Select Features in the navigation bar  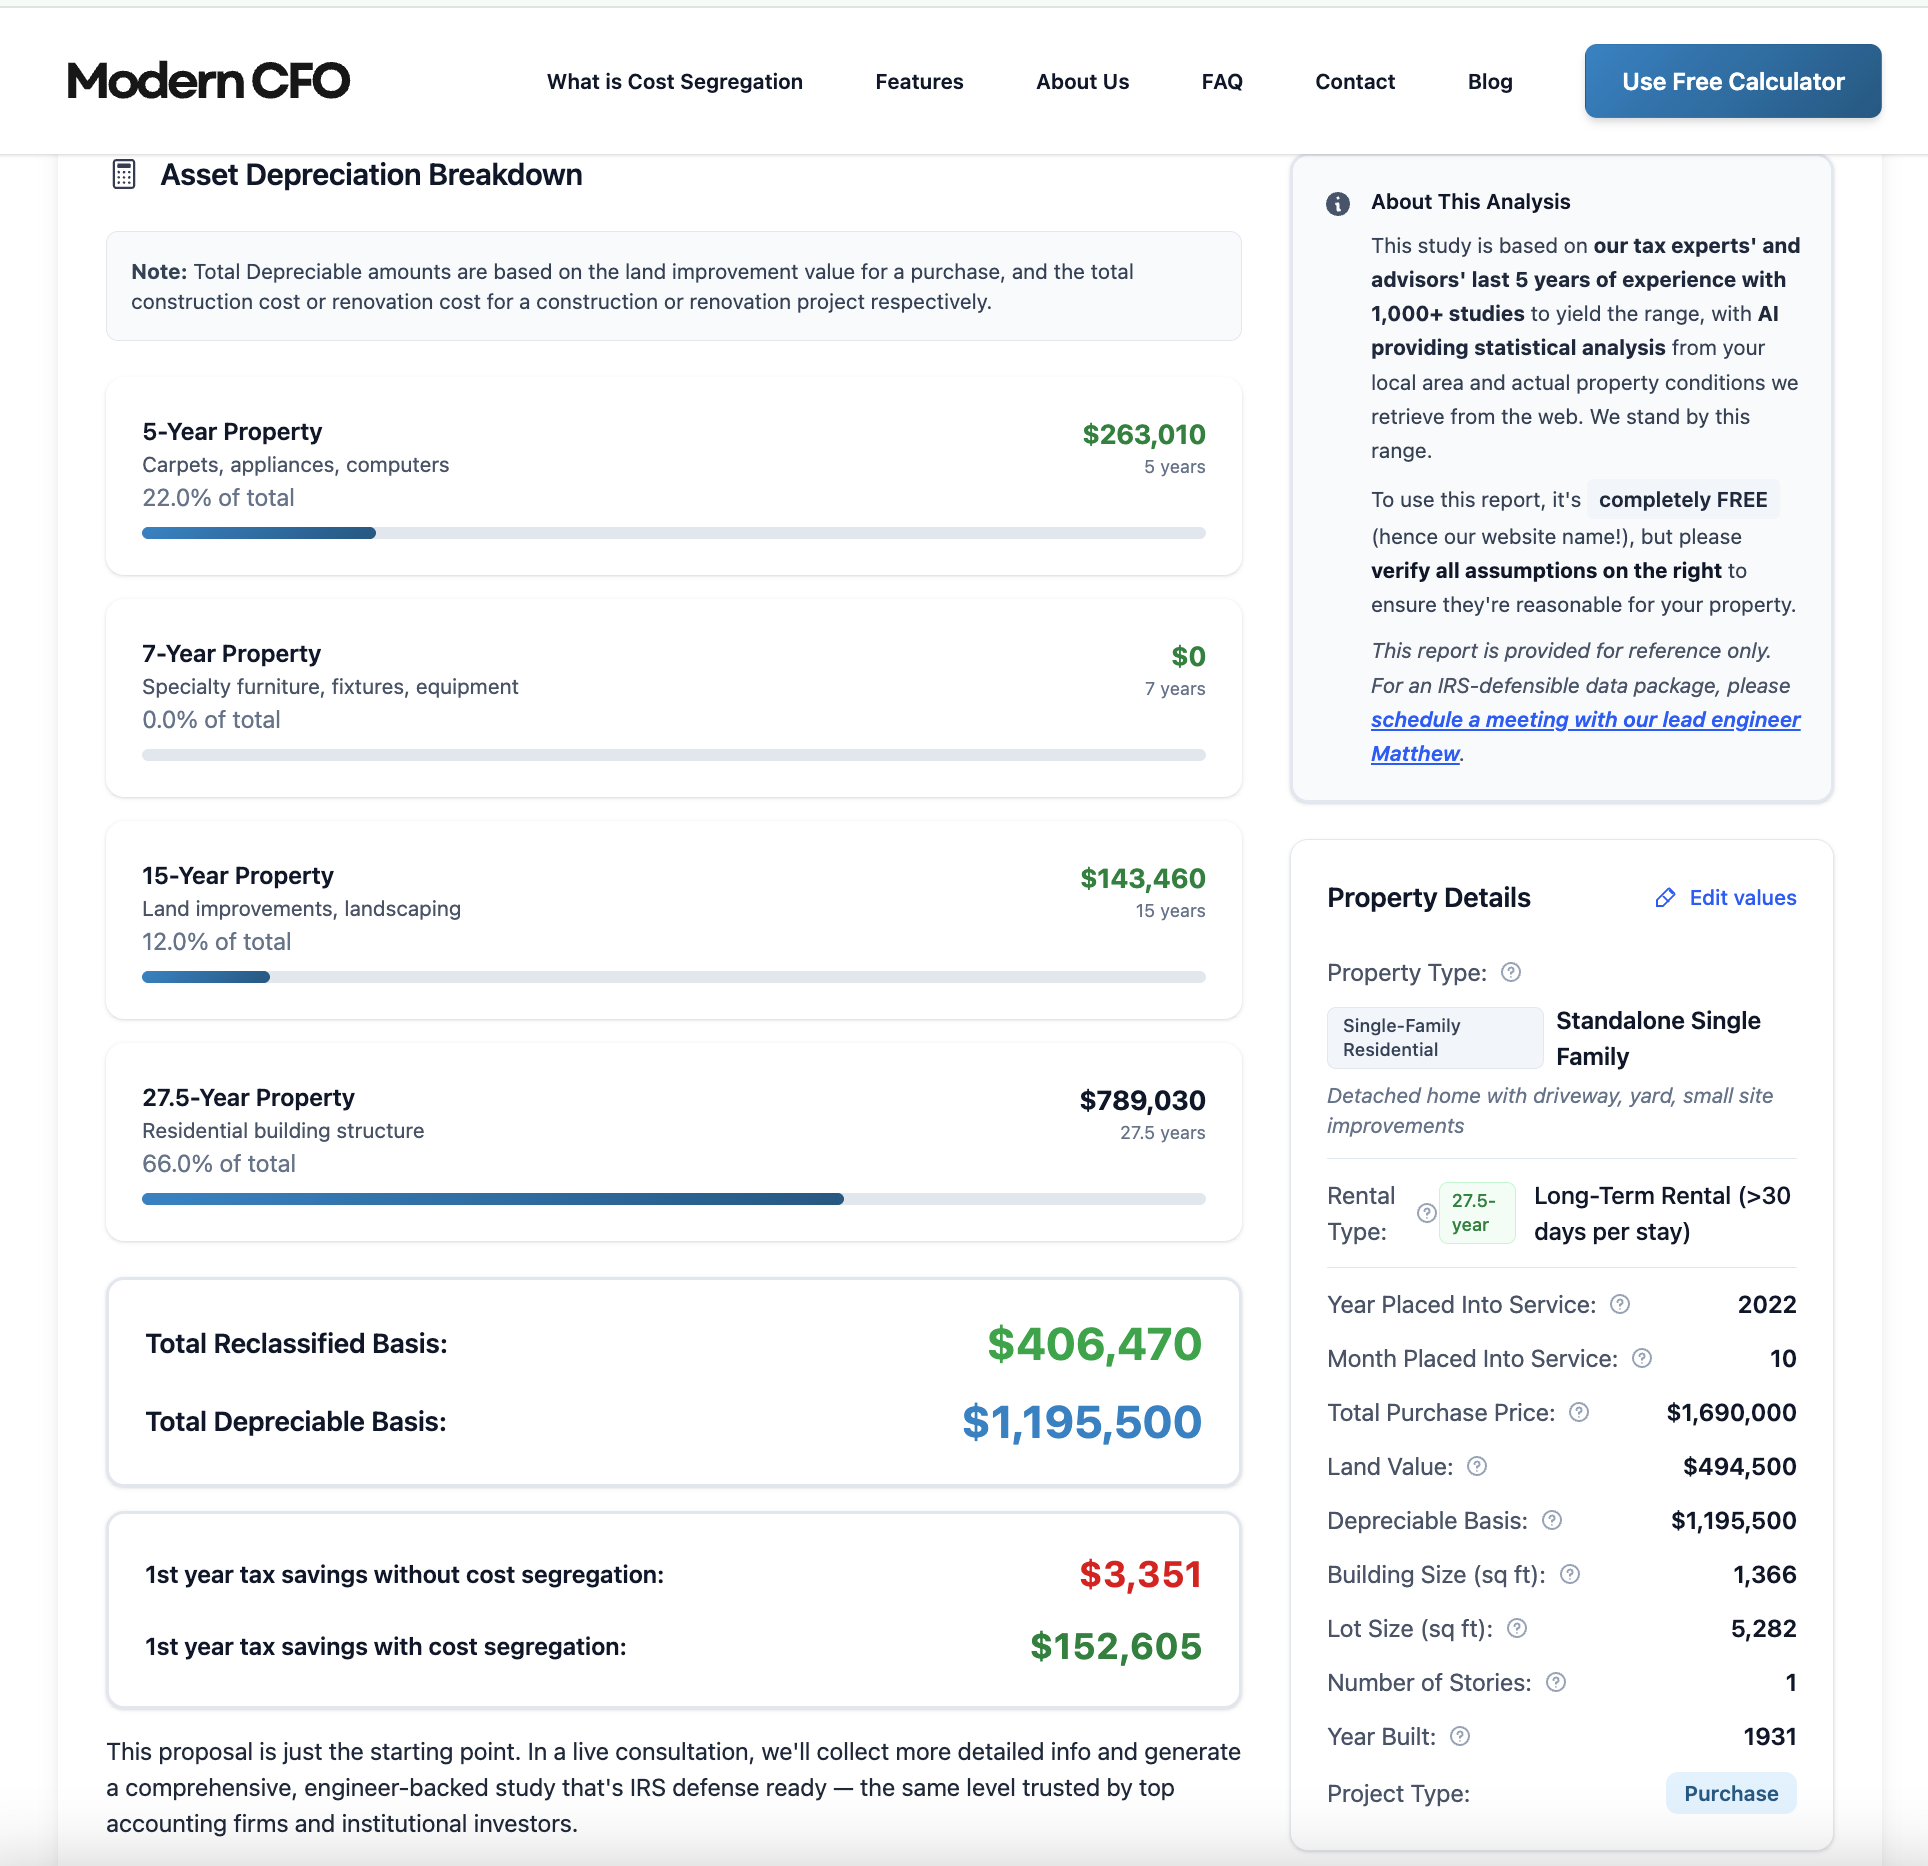(x=918, y=81)
